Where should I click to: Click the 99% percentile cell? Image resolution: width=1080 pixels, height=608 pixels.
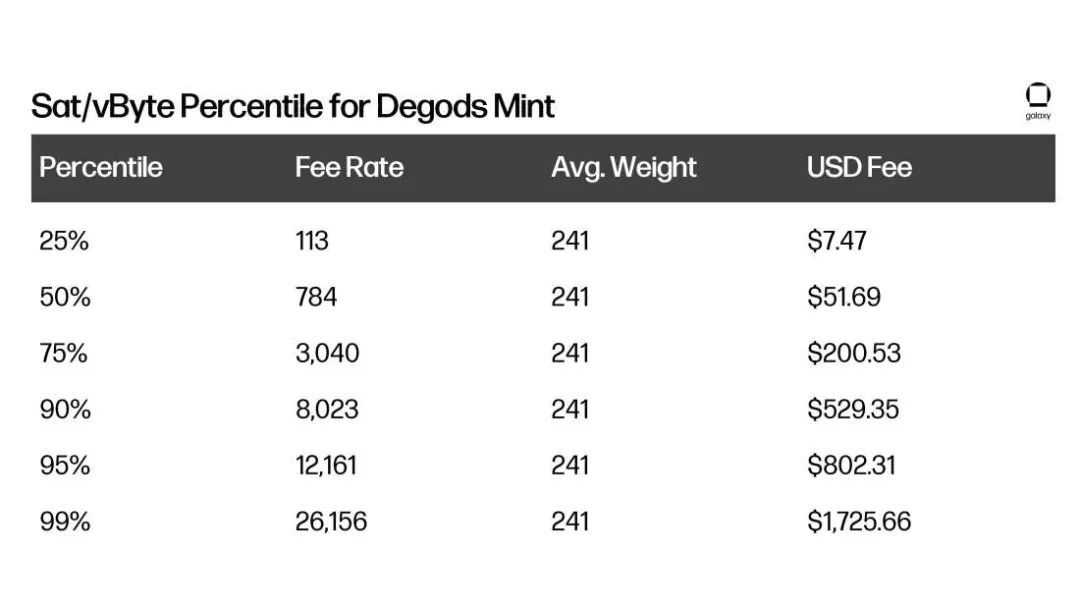point(65,522)
